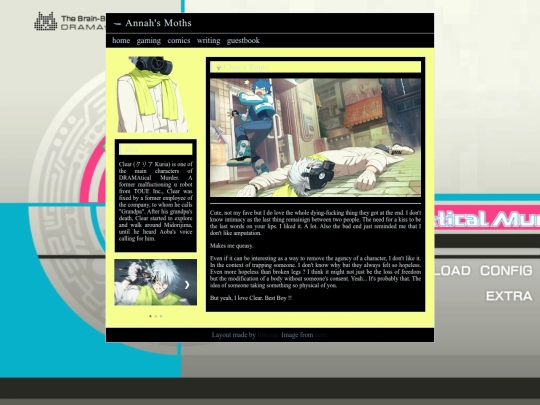Go back with the slideshow's left chevron
The image size is (540, 405).
point(124,284)
